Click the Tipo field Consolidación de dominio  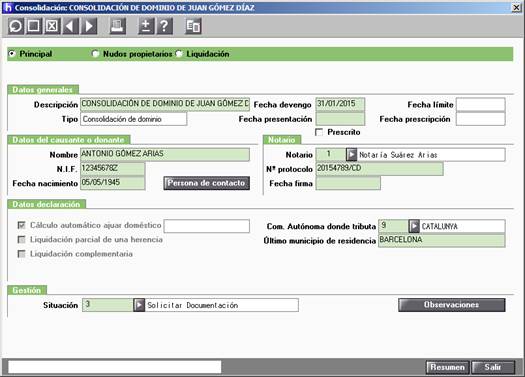pyautogui.click(x=134, y=119)
